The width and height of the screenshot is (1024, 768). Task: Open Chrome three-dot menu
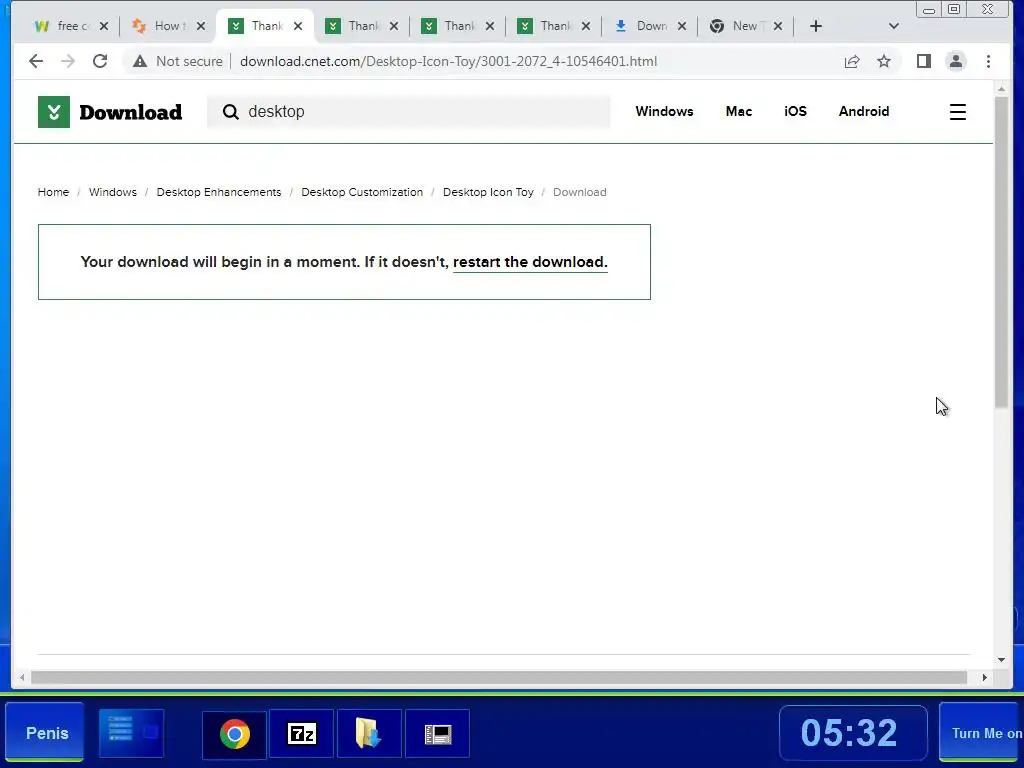pyautogui.click(x=988, y=61)
